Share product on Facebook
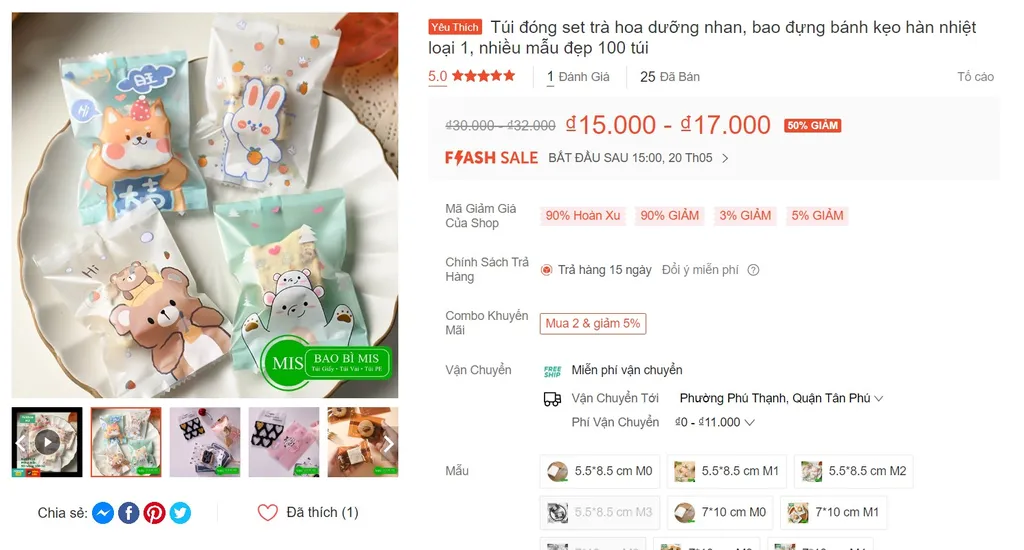This screenshot has width=1024, height=550. pos(128,513)
